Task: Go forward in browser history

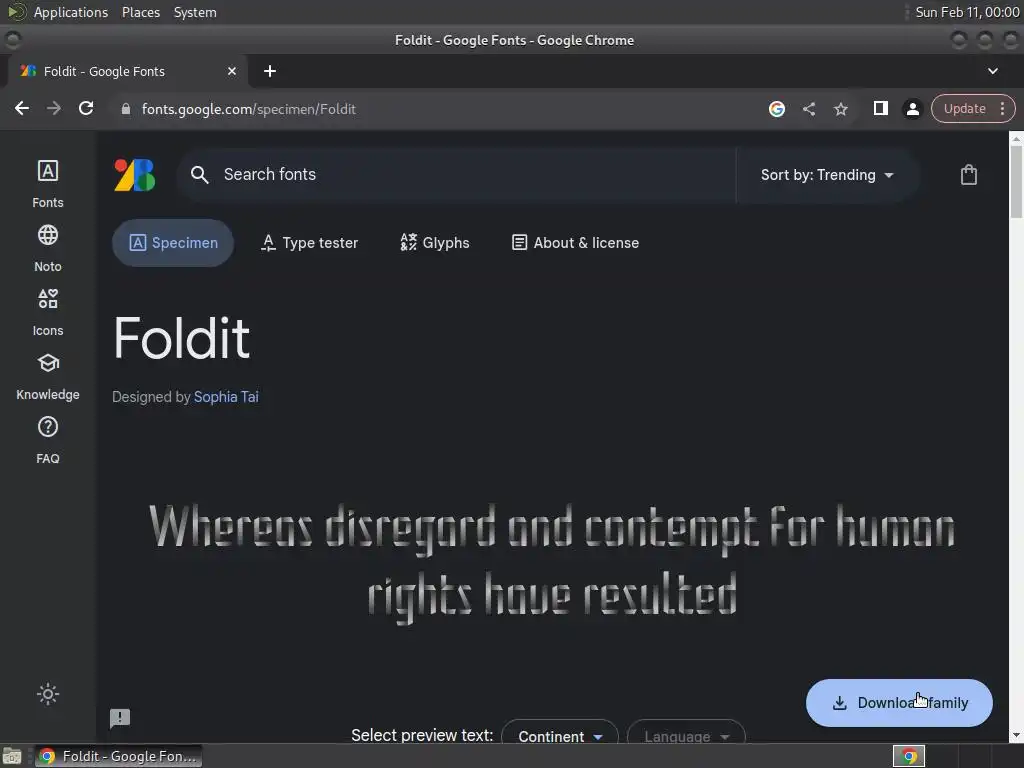Action: coord(54,108)
